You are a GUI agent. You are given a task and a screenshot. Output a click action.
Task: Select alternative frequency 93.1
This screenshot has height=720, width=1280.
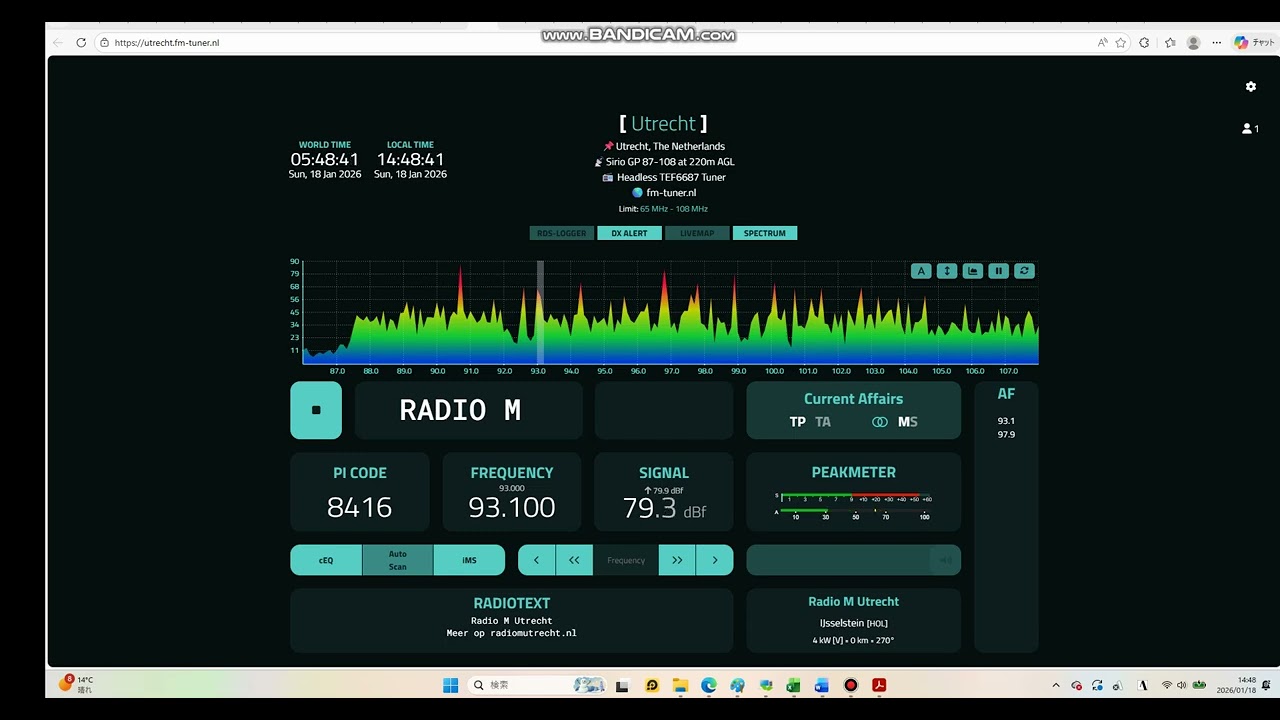coord(1006,421)
